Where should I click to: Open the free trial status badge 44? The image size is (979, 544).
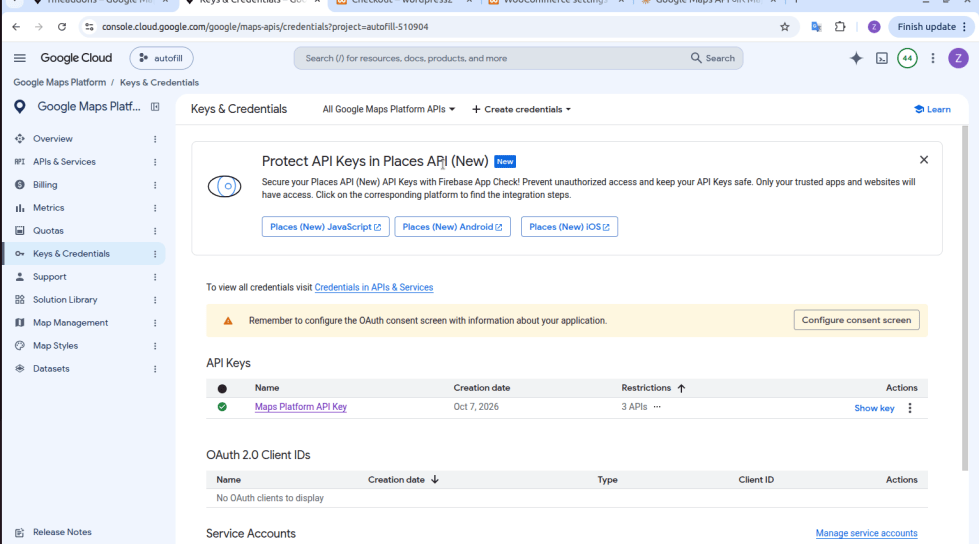coord(907,58)
